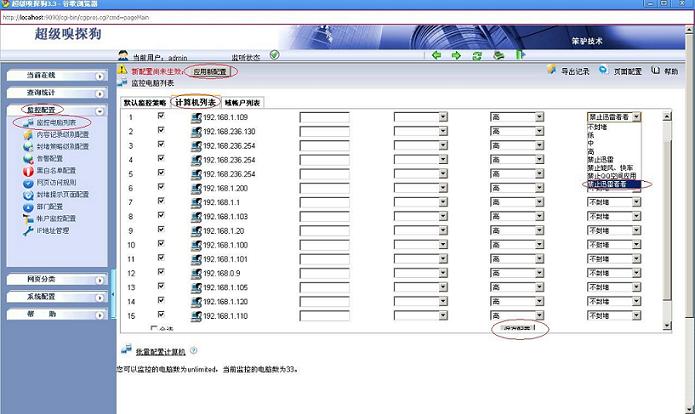Expand the 当前在线 sidebar section

[x=57, y=75]
